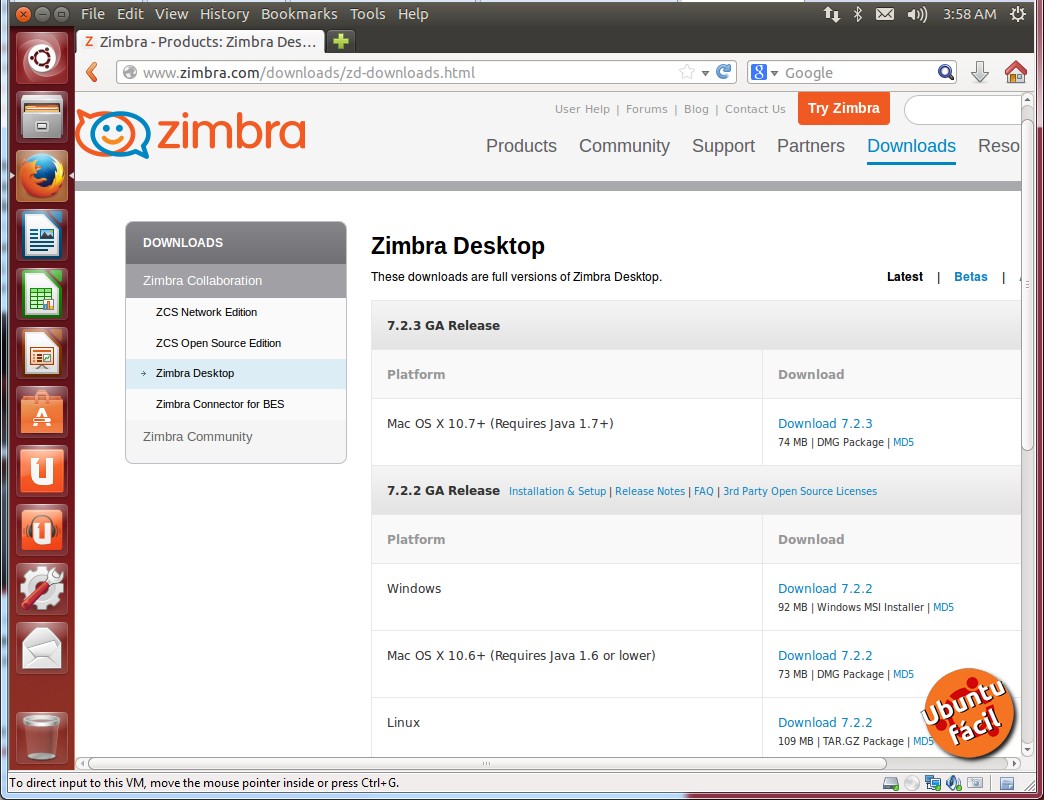The height and width of the screenshot is (800, 1044).
Task: Open the Bluetooth indicator in top panel
Action: 858,14
